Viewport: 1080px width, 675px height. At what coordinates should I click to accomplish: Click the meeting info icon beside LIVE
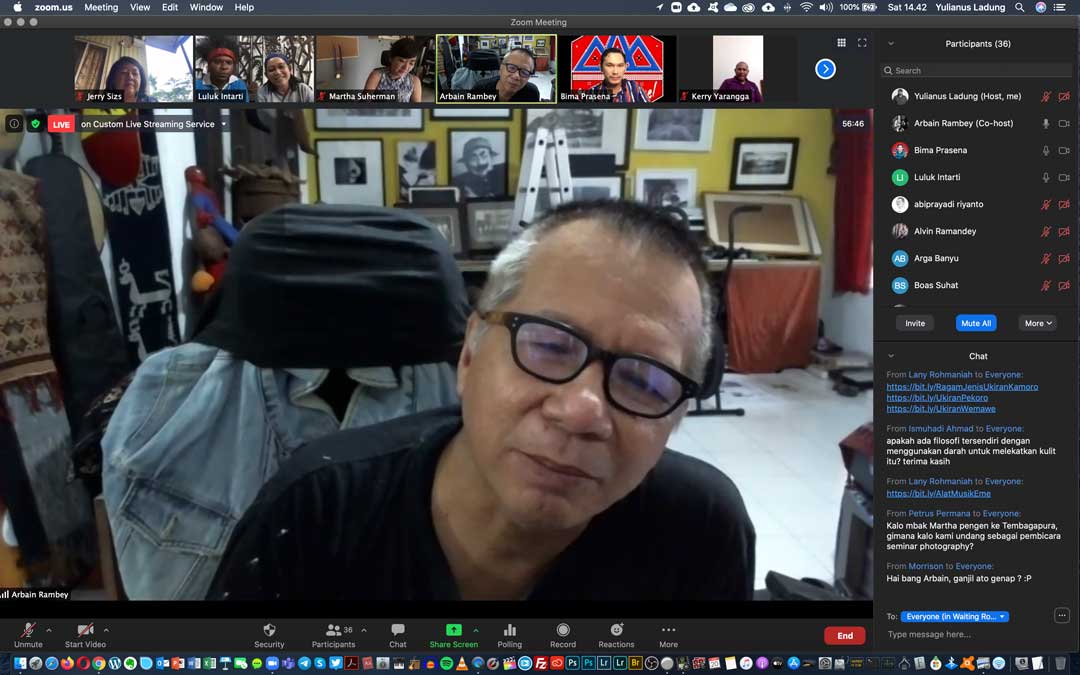(14, 124)
